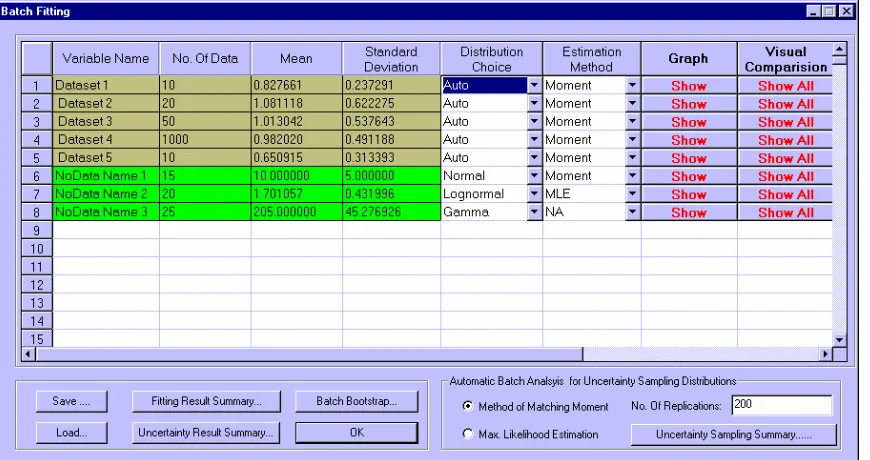Click Show graph button for Dataset 1
Screen dimensions: 870x460
pos(689,85)
